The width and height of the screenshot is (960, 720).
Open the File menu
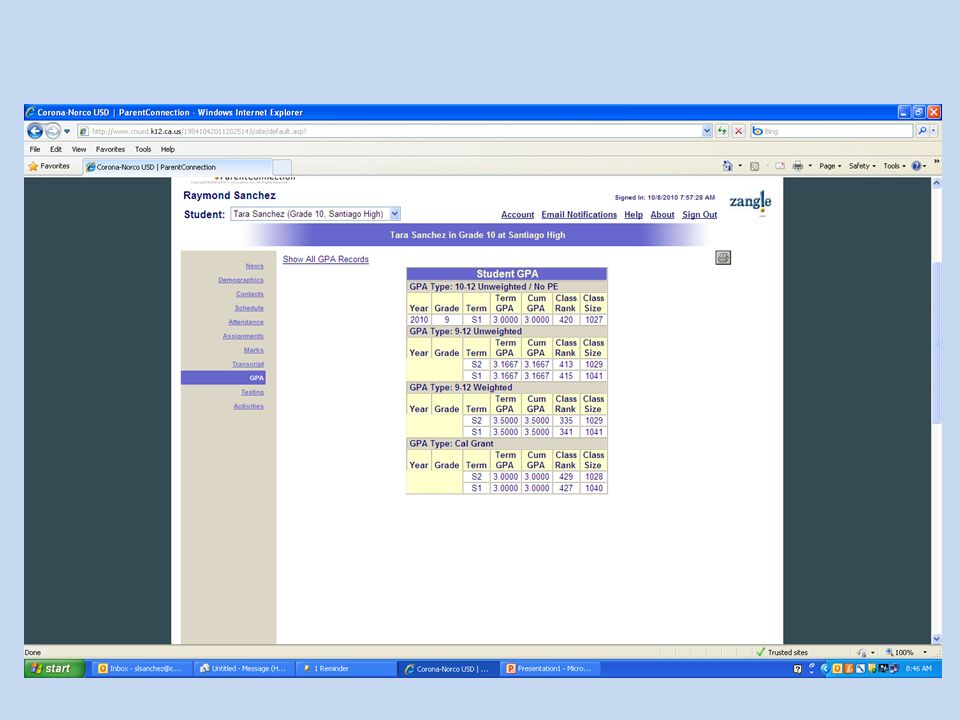(35, 149)
